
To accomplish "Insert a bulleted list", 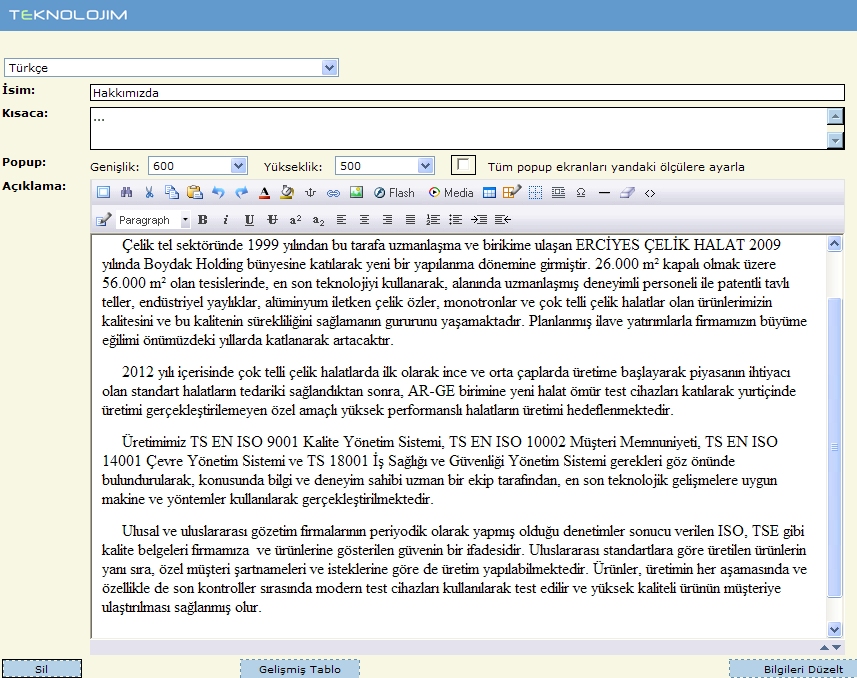I will [455, 220].
